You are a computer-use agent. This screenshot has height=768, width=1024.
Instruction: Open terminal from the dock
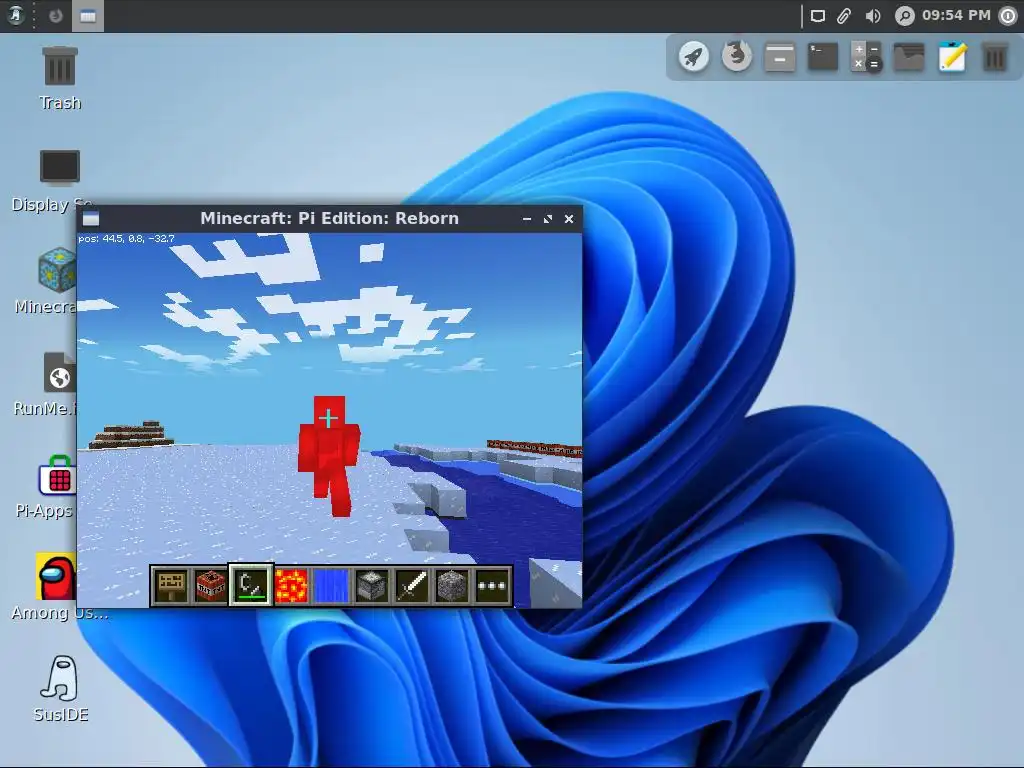(823, 57)
